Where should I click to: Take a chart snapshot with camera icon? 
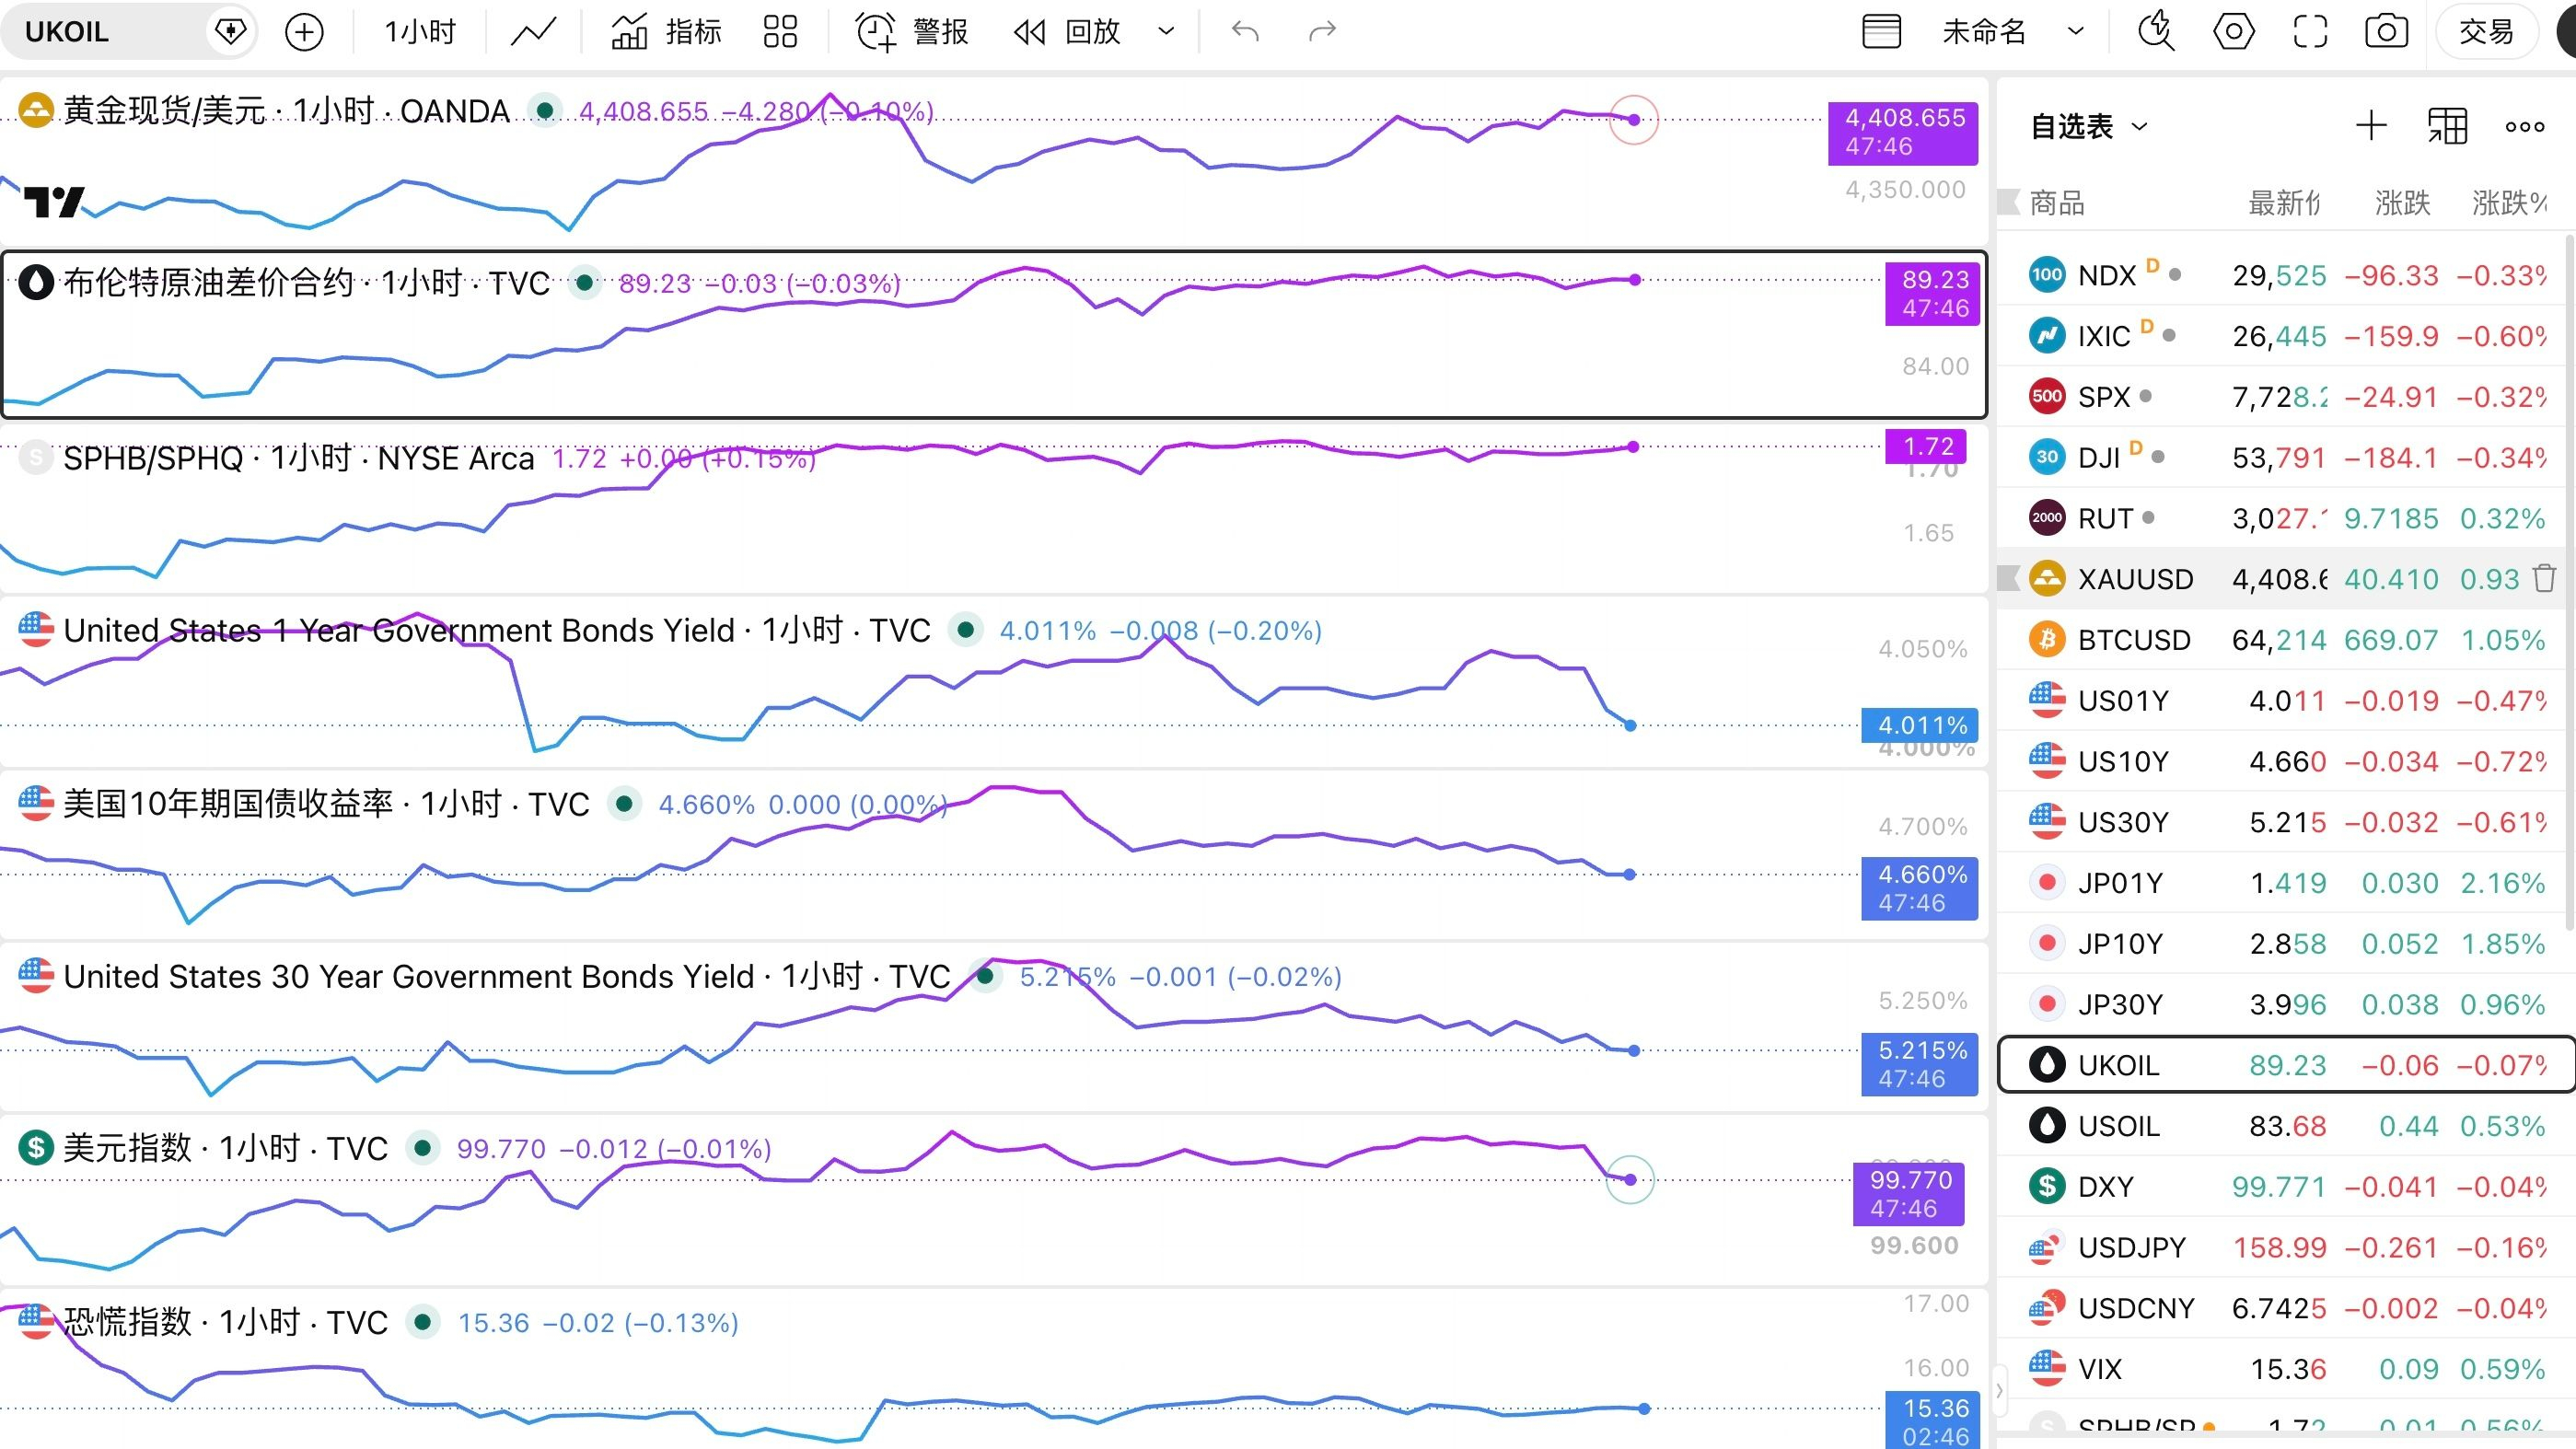[2386, 32]
